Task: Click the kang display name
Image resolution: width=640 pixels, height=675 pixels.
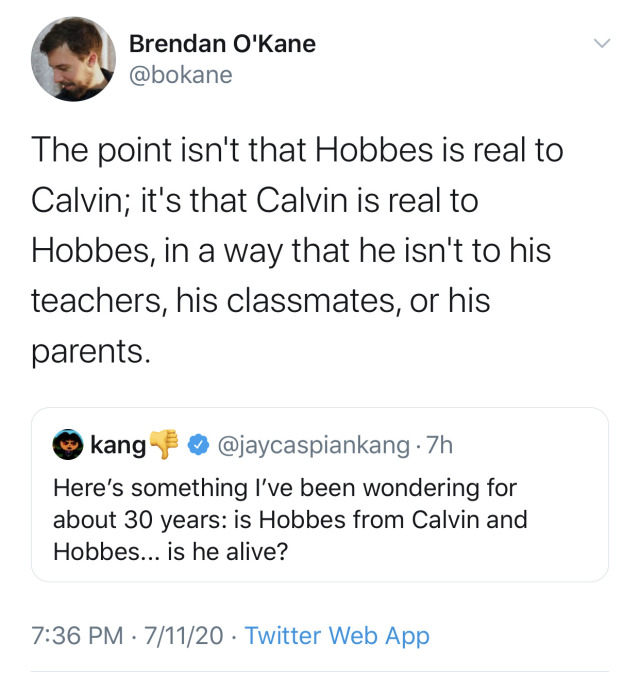Action: click(x=118, y=443)
